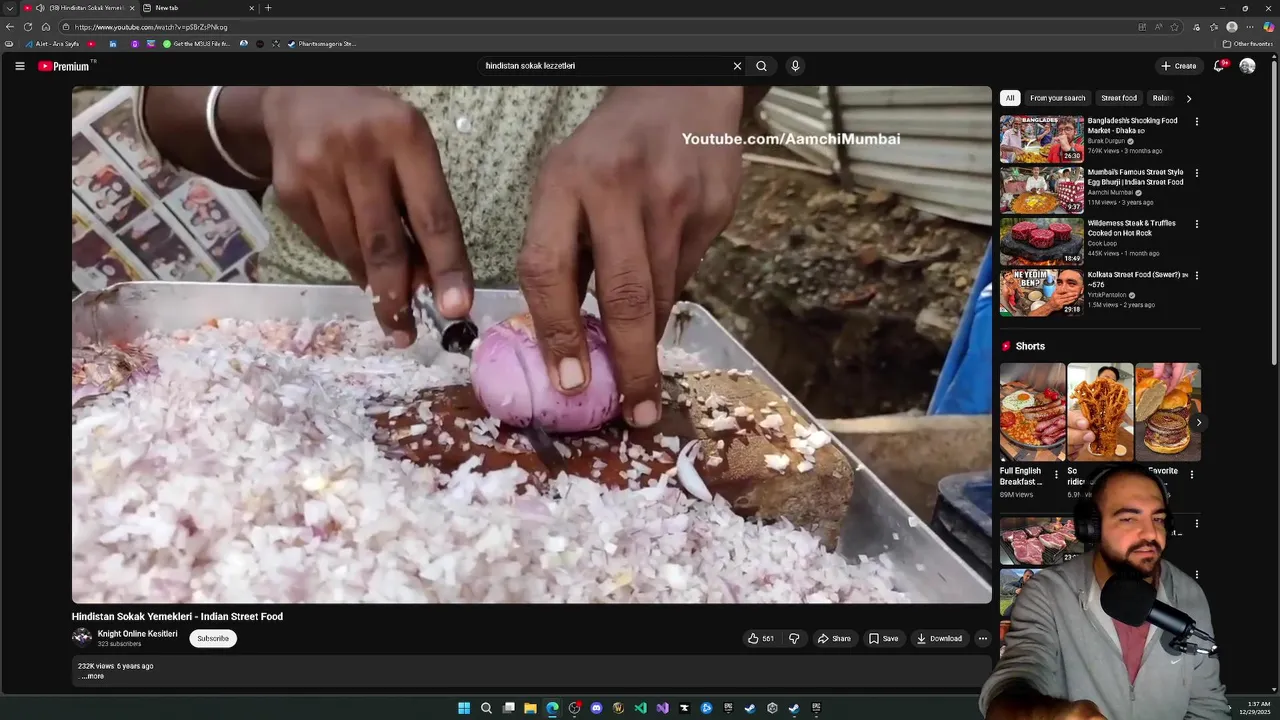1280x720 pixels.
Task: Open the Create menu
Action: [x=1178, y=66]
